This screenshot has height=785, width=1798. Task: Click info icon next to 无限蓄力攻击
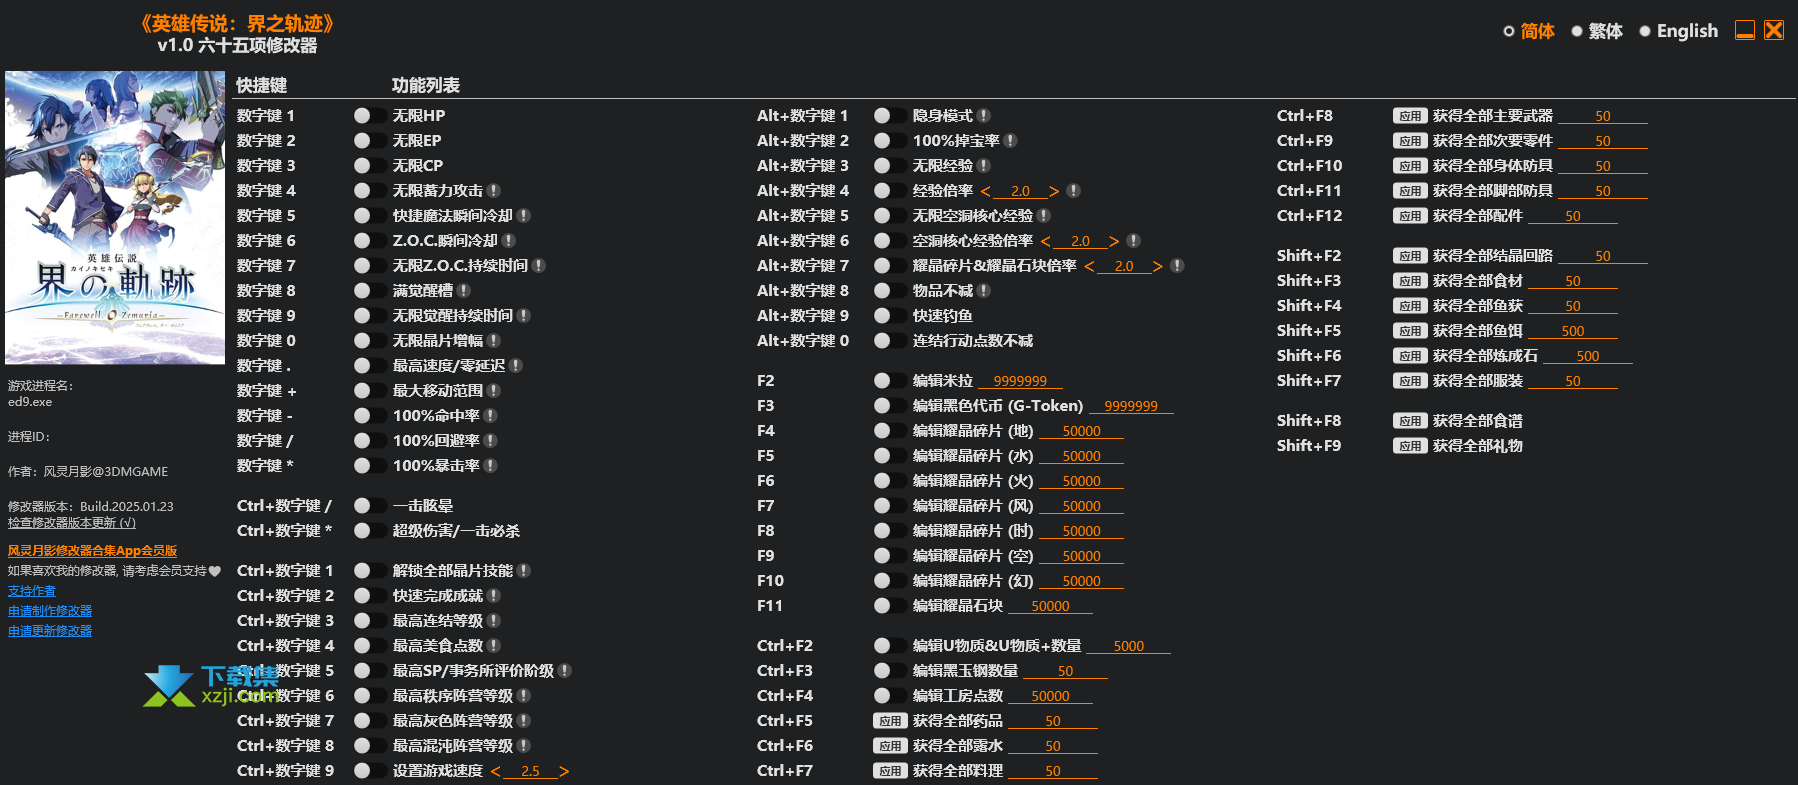494,190
